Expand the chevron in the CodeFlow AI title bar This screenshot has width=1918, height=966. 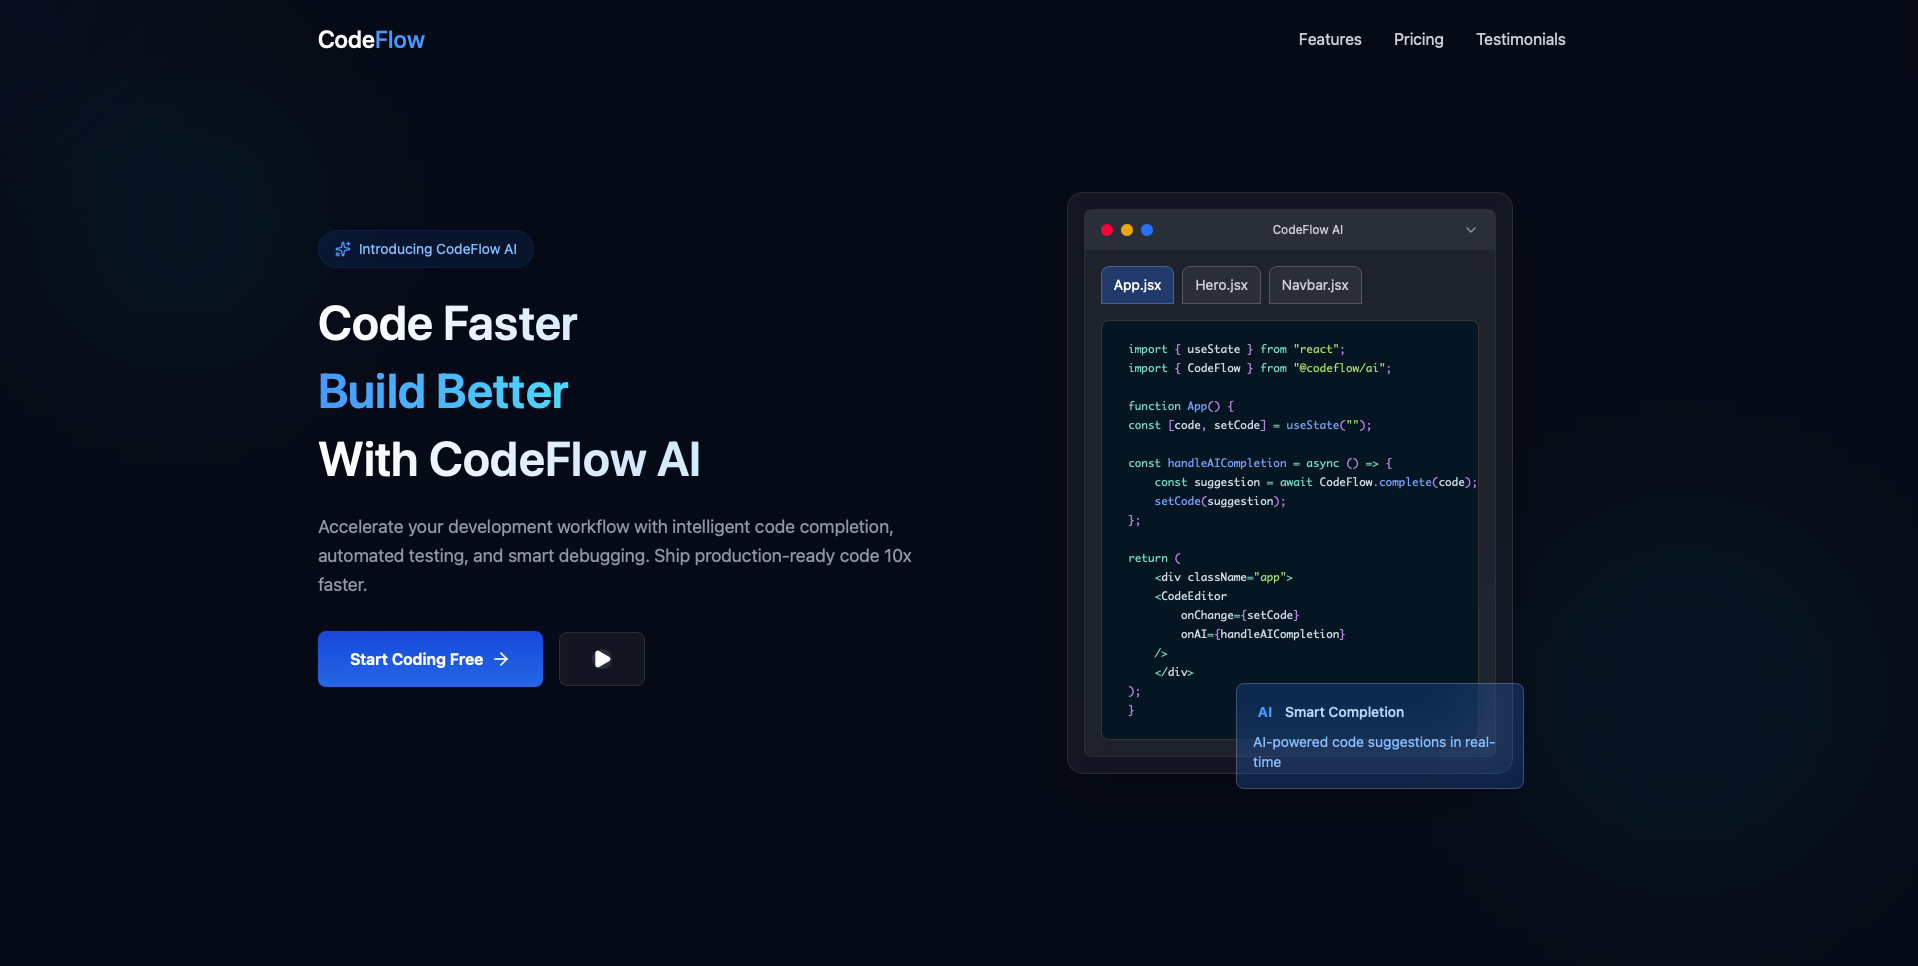[1470, 230]
